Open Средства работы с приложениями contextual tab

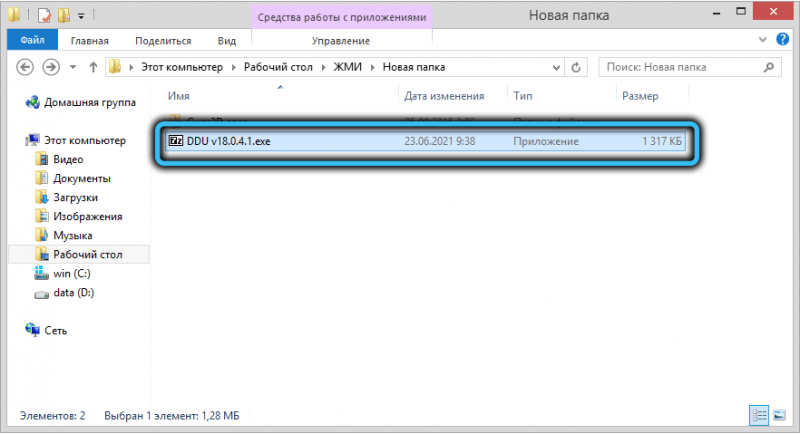click(x=342, y=17)
